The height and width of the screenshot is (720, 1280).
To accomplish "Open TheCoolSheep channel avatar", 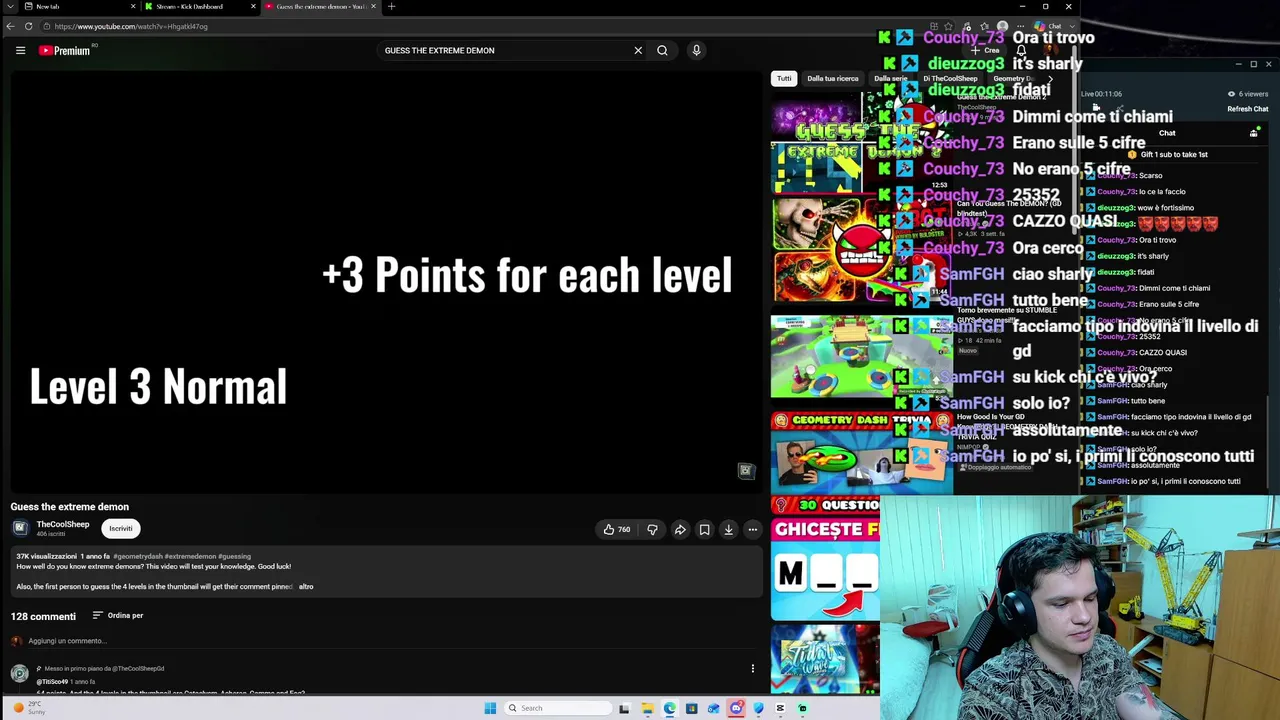I will pyautogui.click(x=20, y=528).
